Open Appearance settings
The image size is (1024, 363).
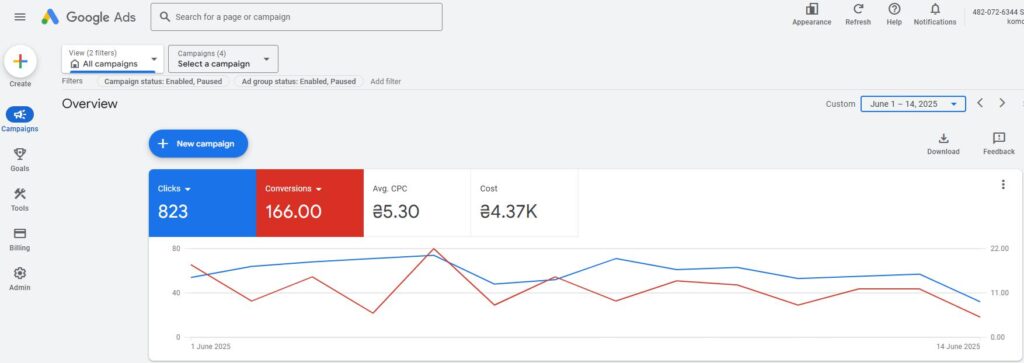(x=812, y=14)
